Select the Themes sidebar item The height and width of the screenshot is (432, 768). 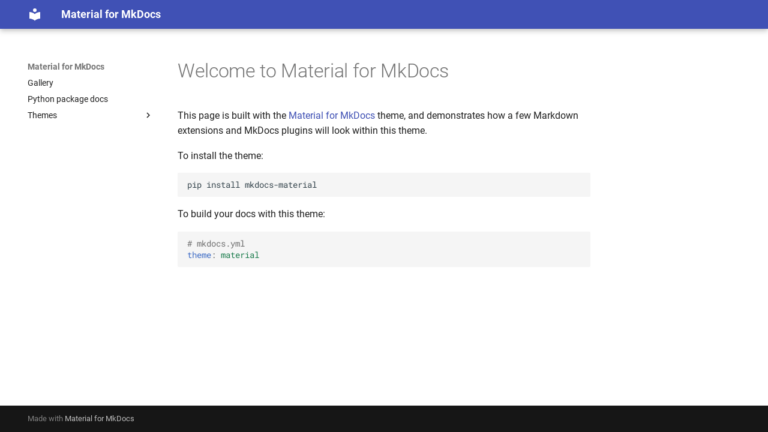[42, 115]
